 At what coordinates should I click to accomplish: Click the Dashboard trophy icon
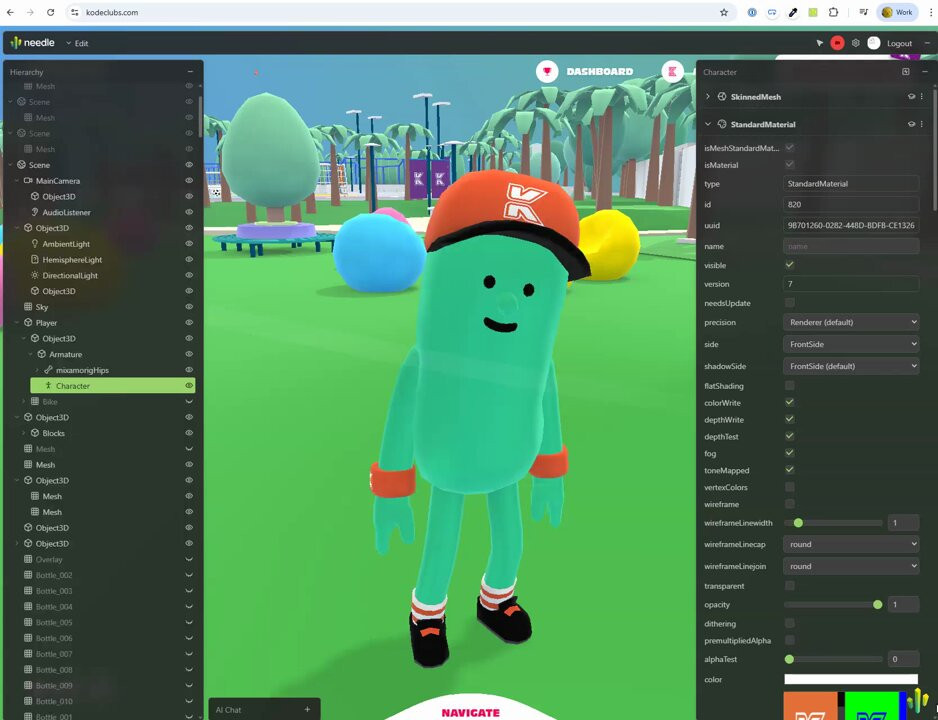point(546,71)
